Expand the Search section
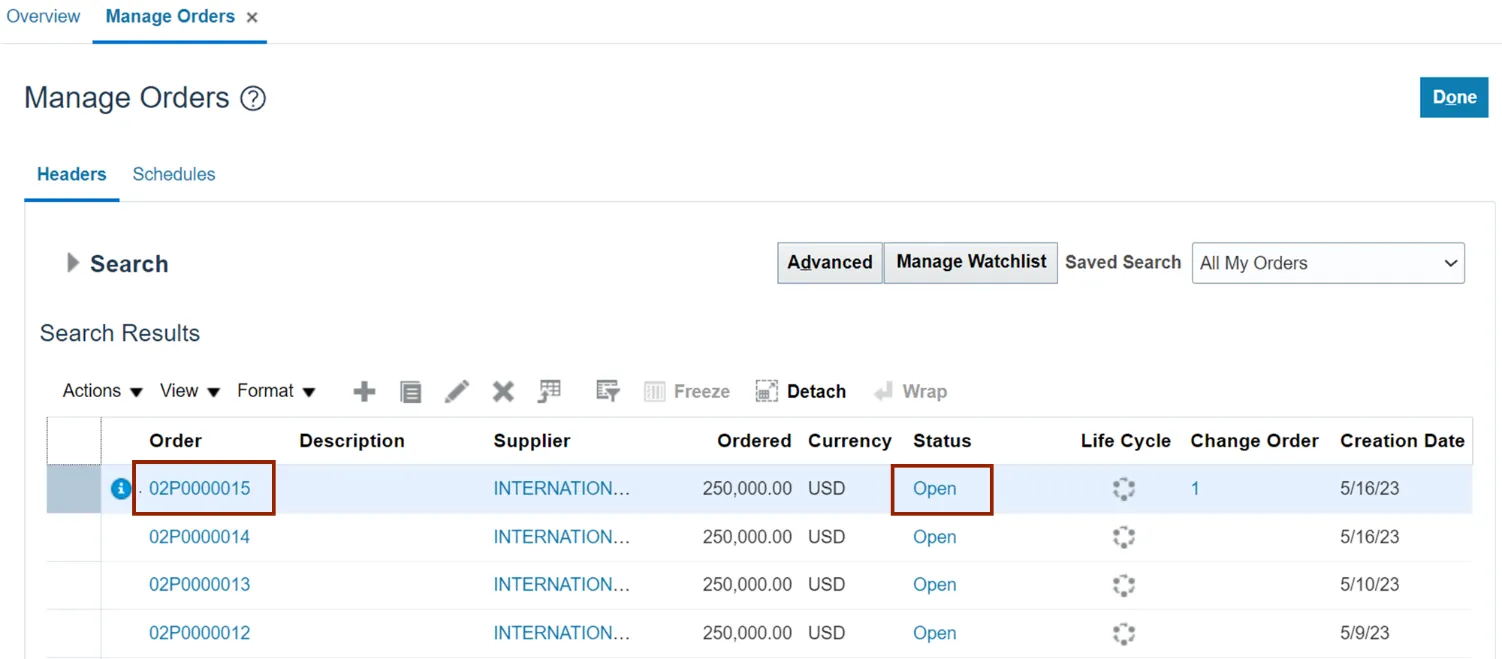 72,263
